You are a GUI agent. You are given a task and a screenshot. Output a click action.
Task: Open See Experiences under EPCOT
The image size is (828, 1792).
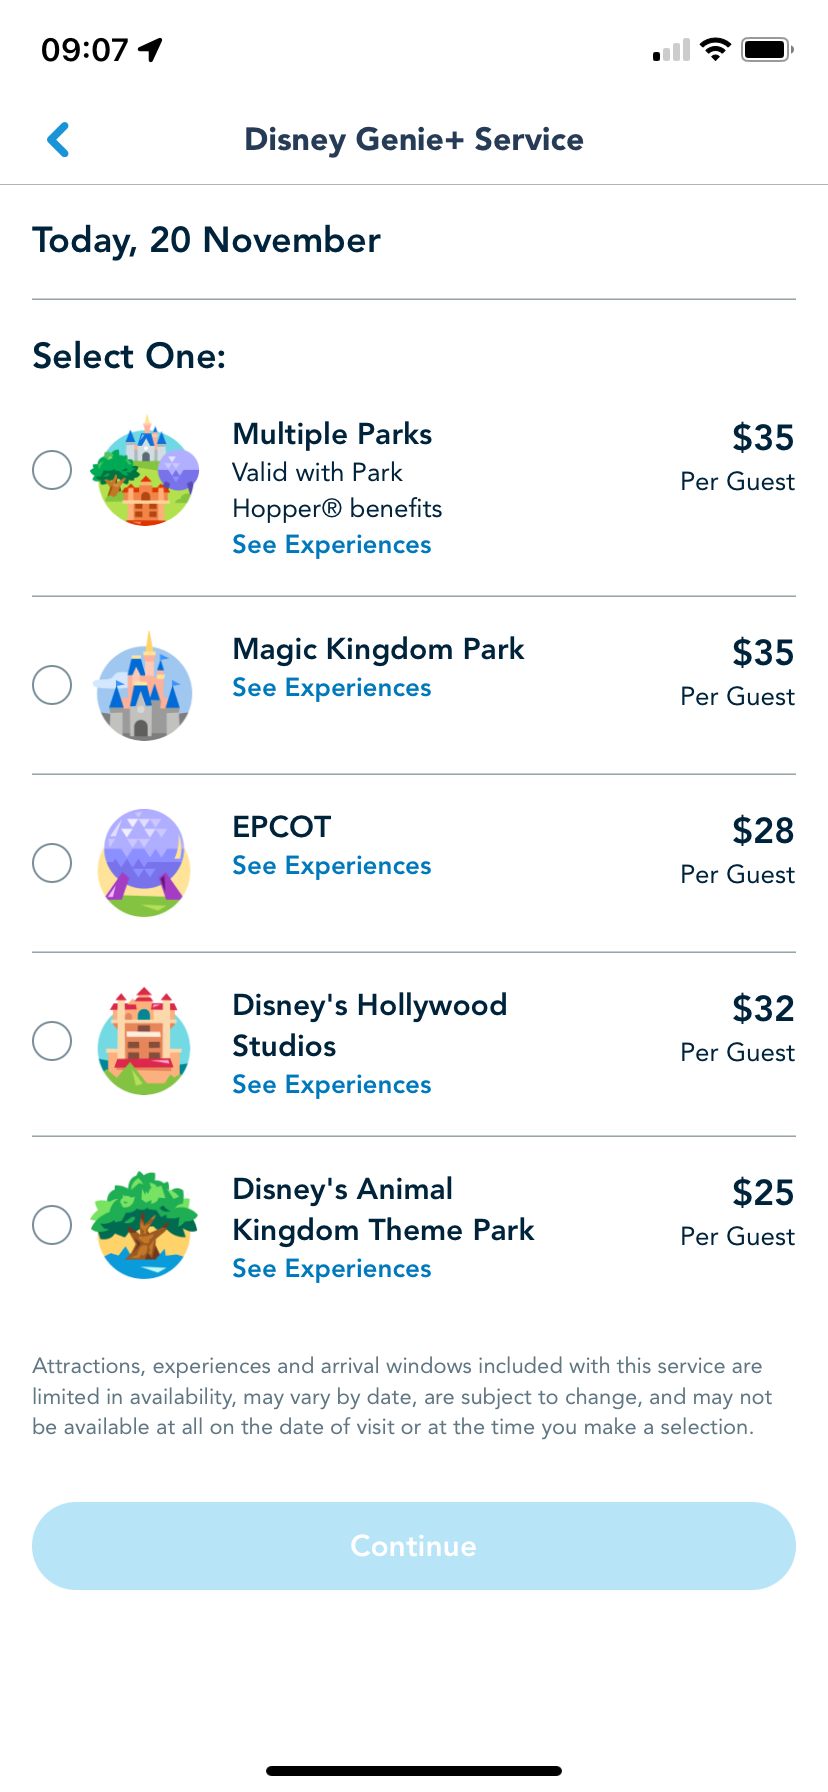click(332, 866)
